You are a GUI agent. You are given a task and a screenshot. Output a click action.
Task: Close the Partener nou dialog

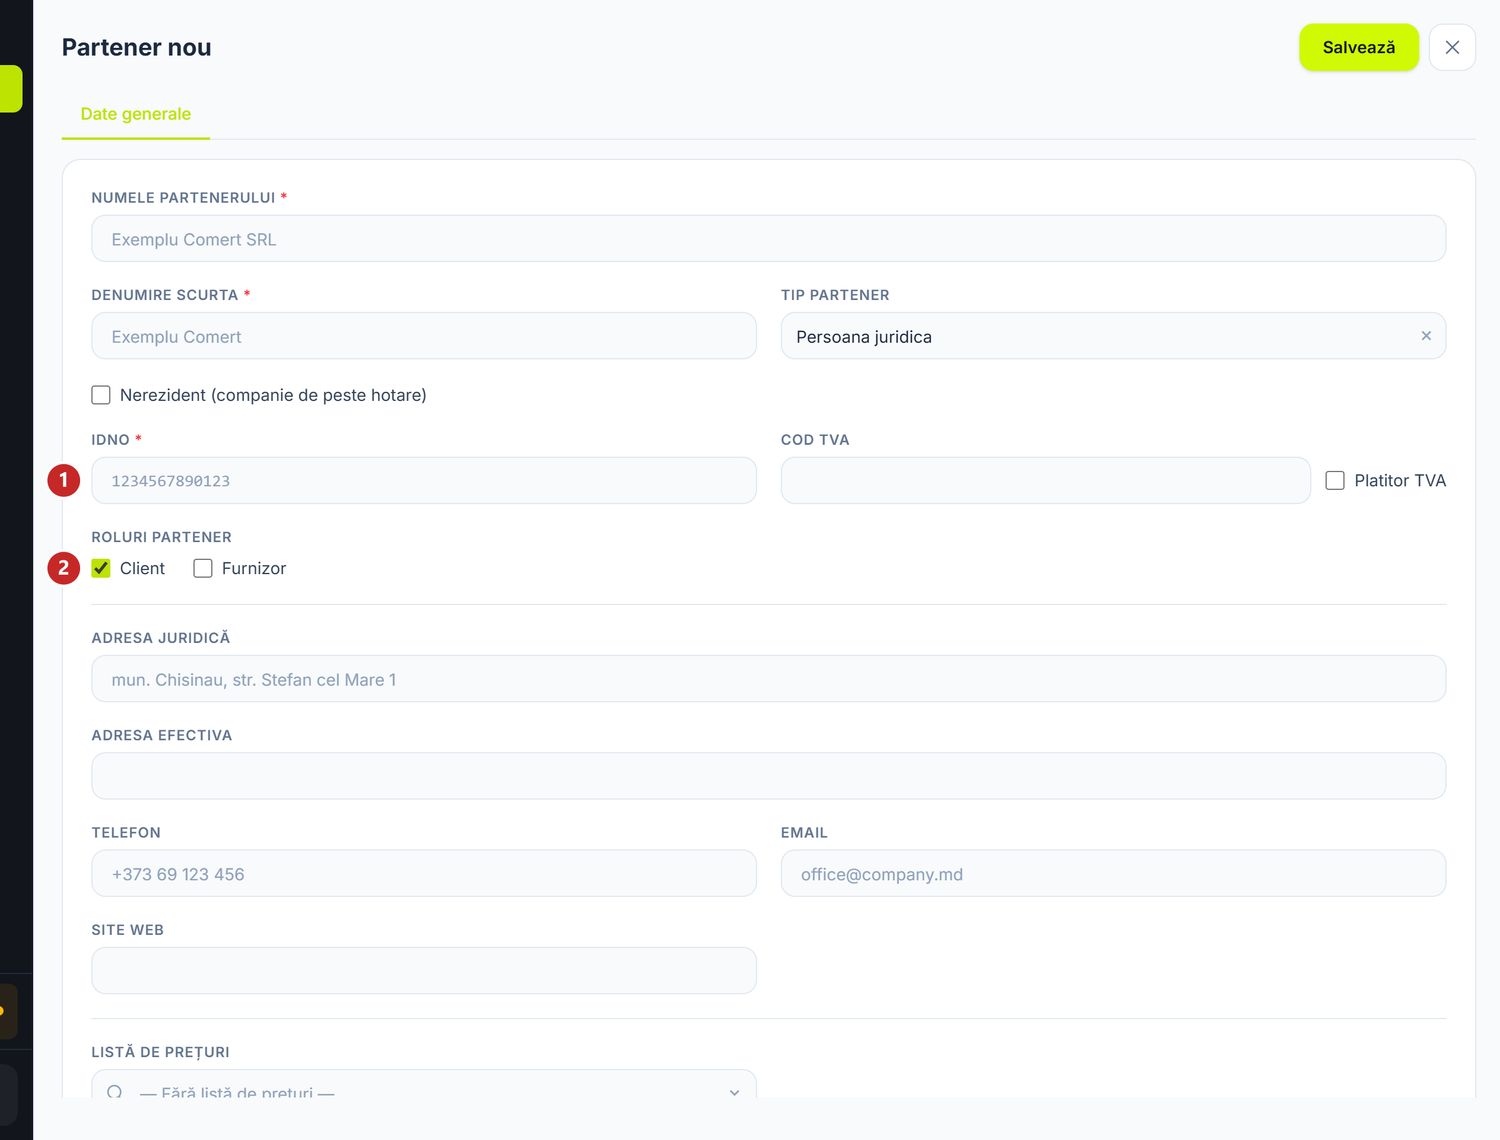[1452, 47]
